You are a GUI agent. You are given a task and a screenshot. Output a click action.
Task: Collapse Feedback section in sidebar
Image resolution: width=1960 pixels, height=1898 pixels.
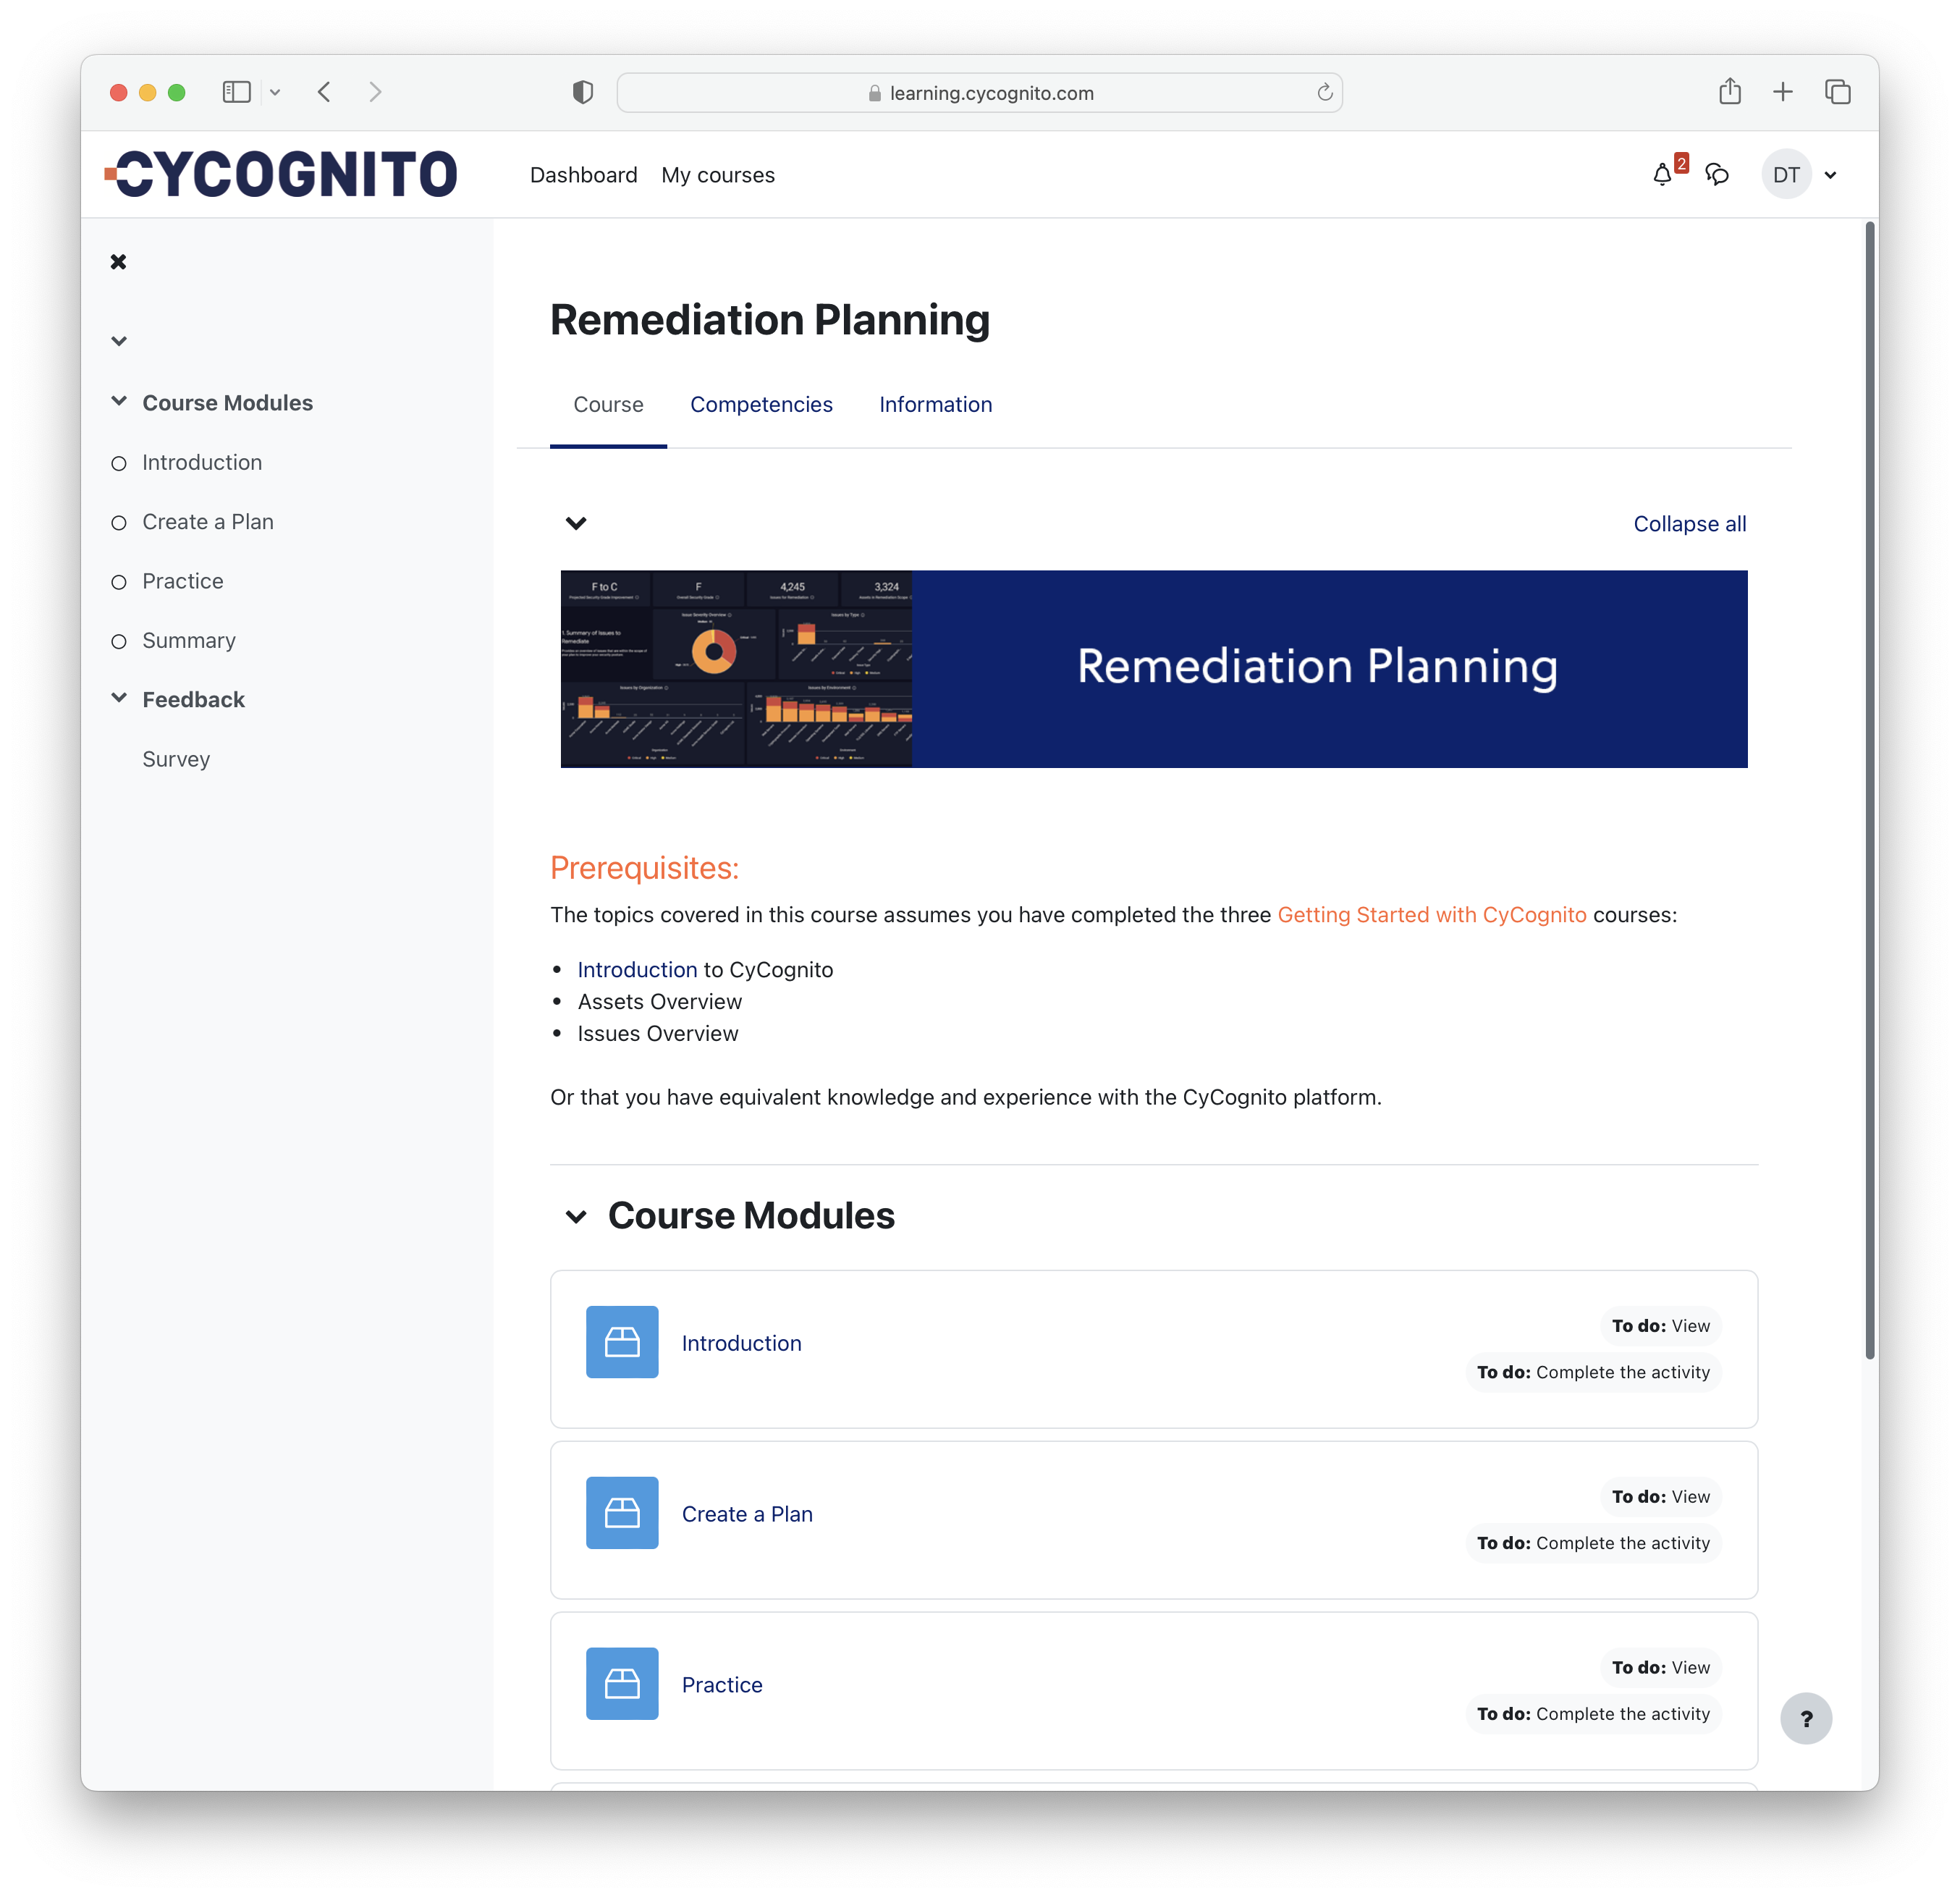(119, 698)
